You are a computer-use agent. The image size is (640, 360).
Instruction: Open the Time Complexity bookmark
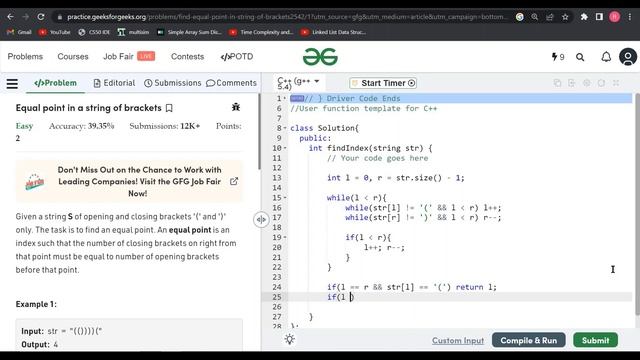click(261, 32)
